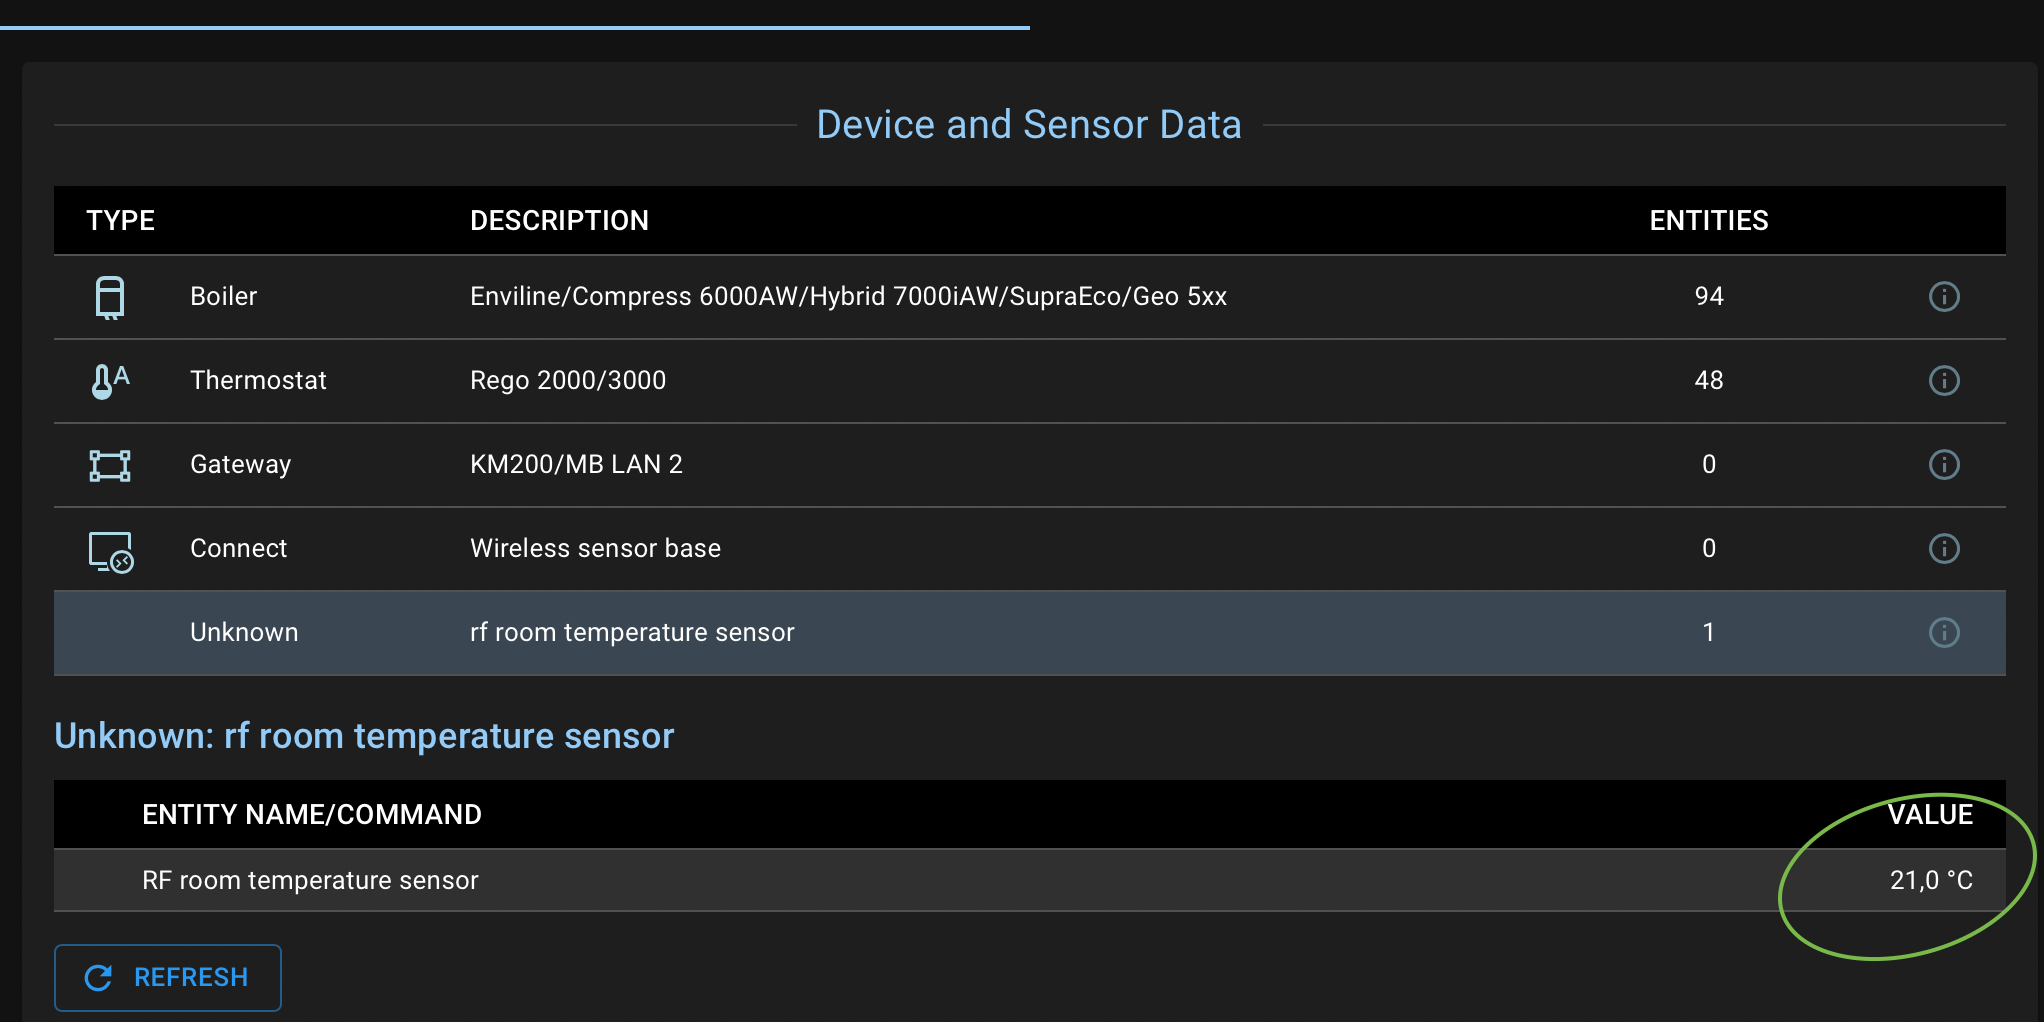Open info for the KM200/MB LAN 2 gateway
This screenshot has width=2044, height=1022.
click(1944, 464)
